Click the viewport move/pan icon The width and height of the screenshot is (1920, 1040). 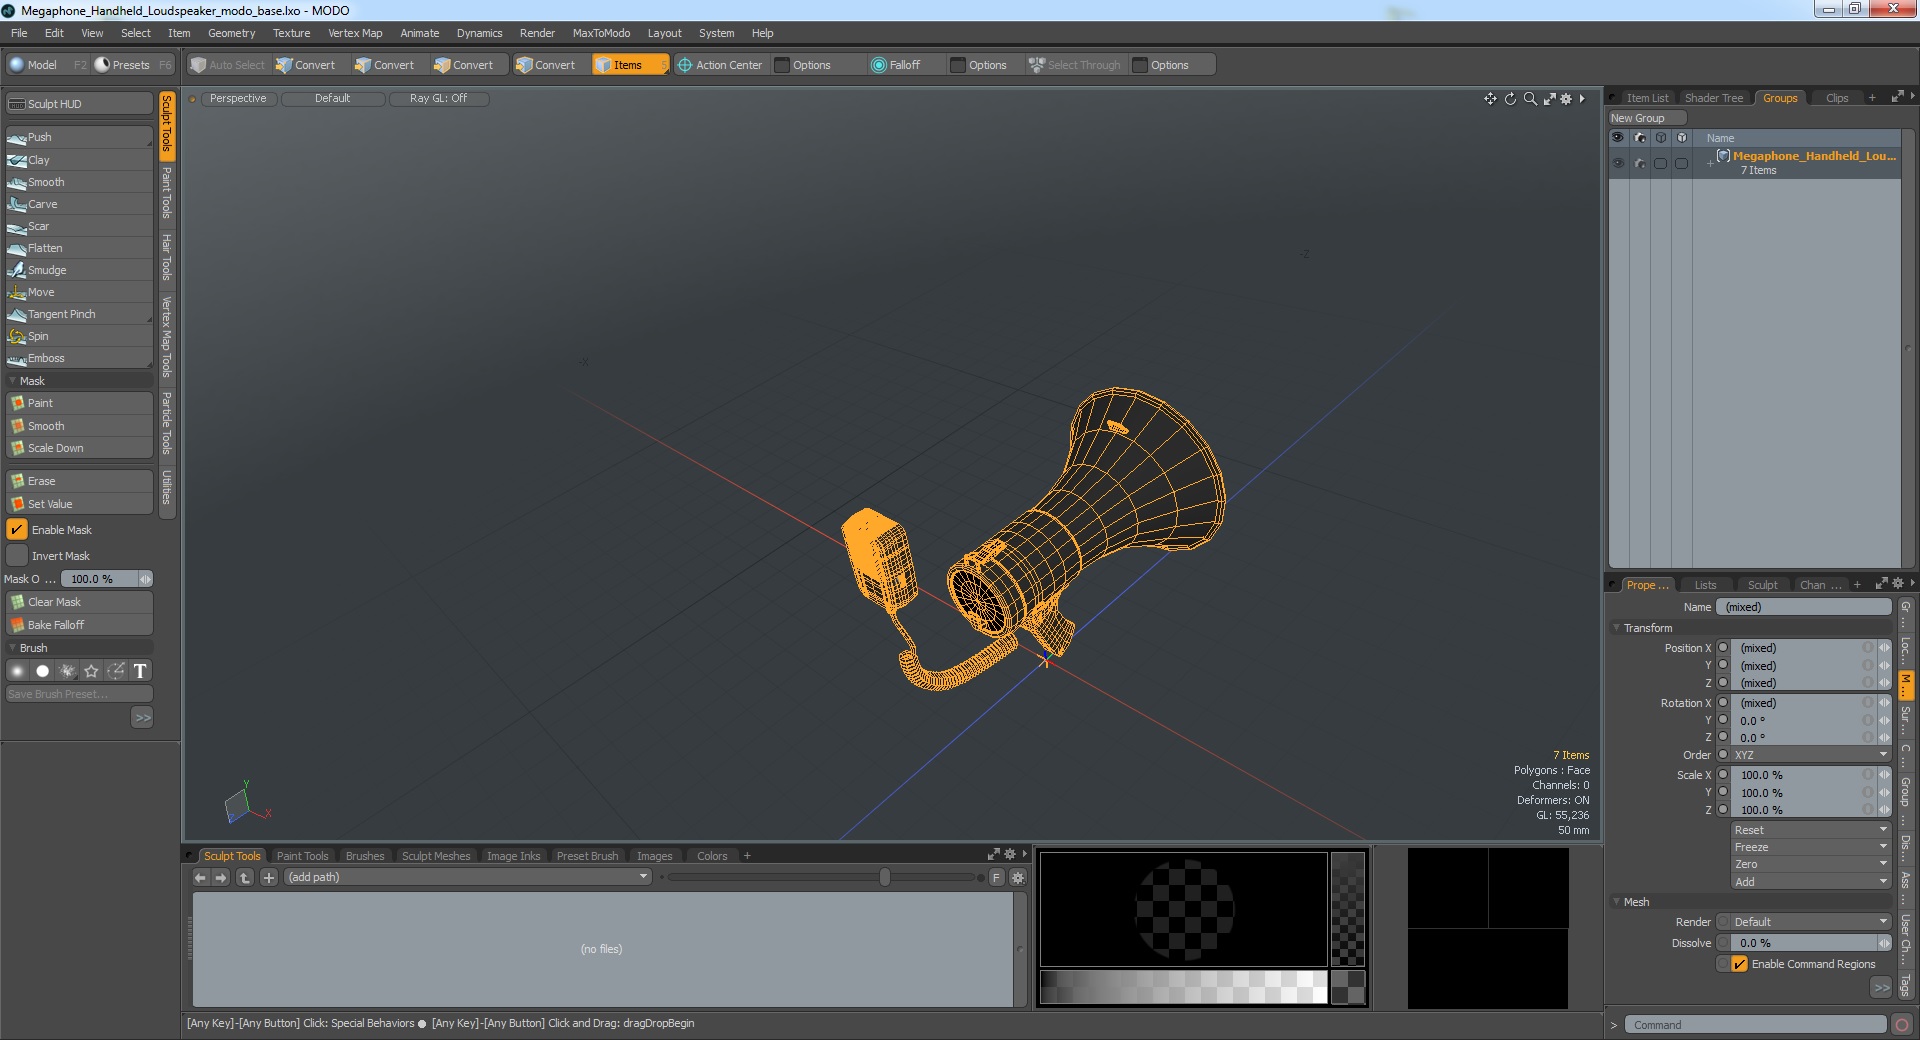(1490, 98)
